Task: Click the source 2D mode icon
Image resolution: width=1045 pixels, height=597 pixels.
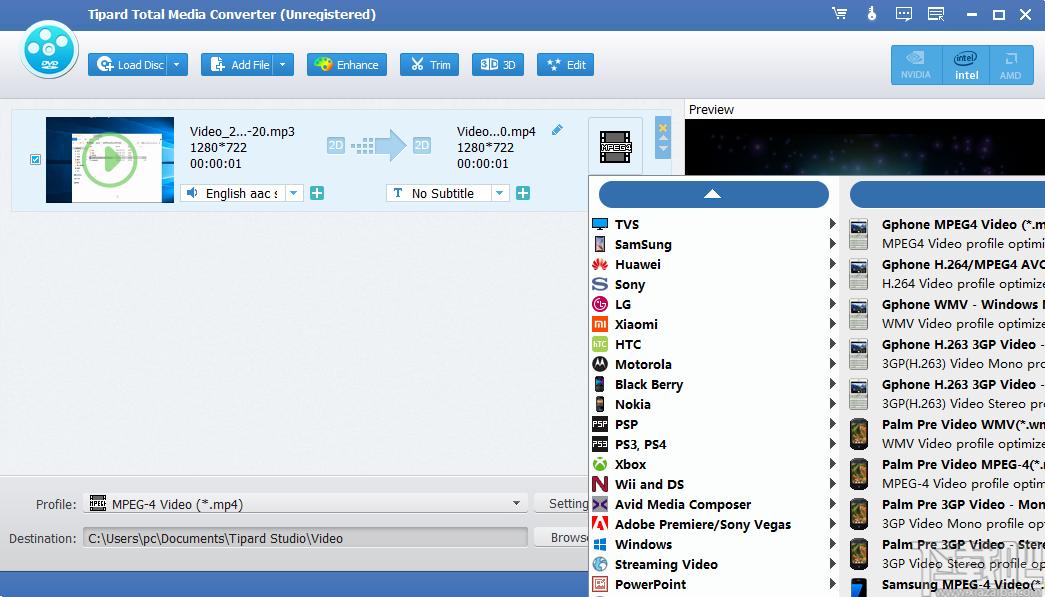Action: pos(336,145)
